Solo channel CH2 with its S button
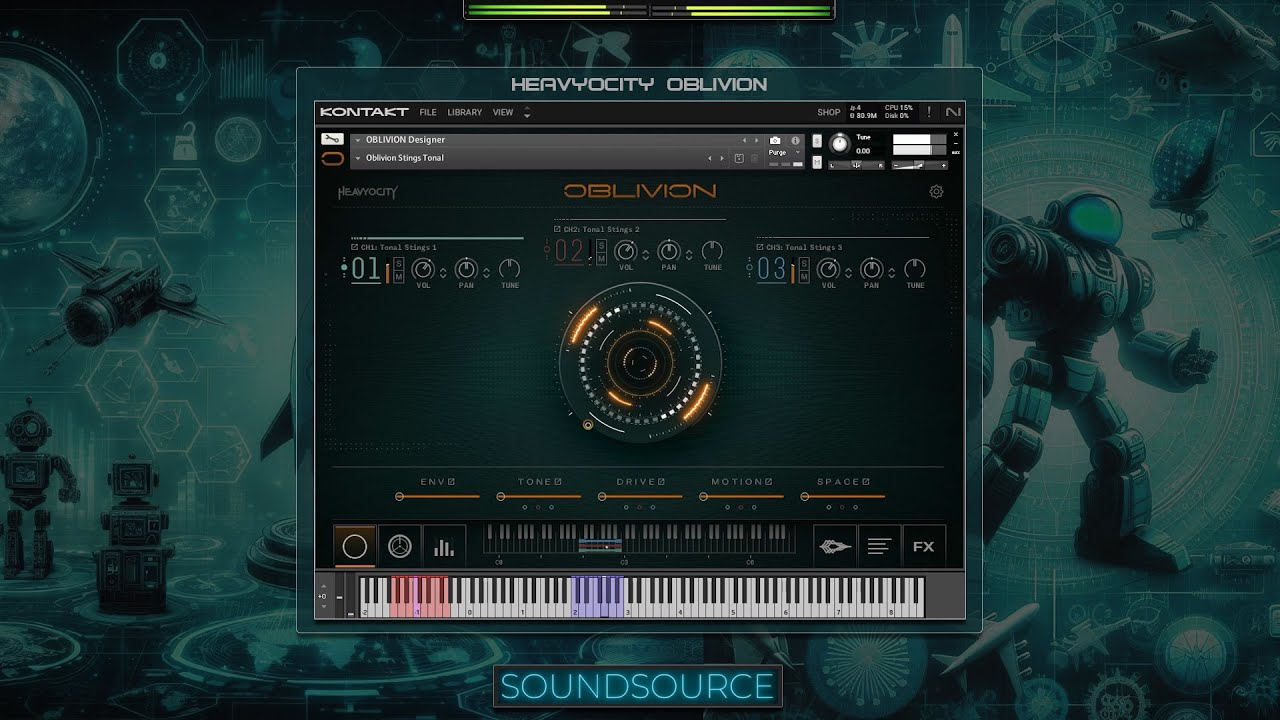1280x720 pixels. [x=602, y=245]
